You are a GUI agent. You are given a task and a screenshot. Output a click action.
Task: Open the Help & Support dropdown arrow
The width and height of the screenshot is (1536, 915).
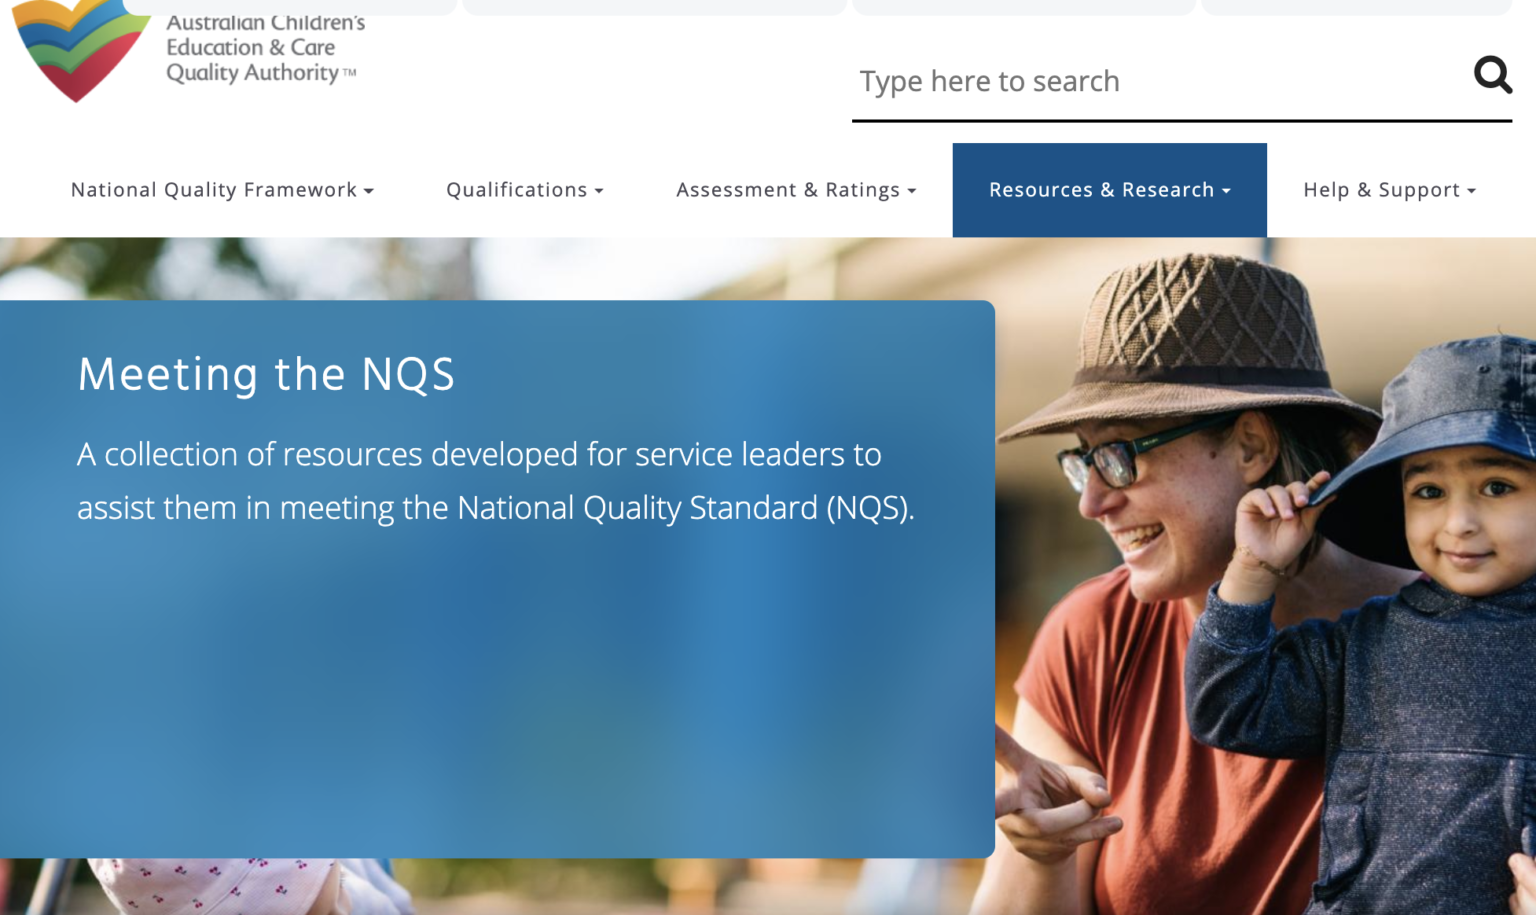tap(1471, 190)
